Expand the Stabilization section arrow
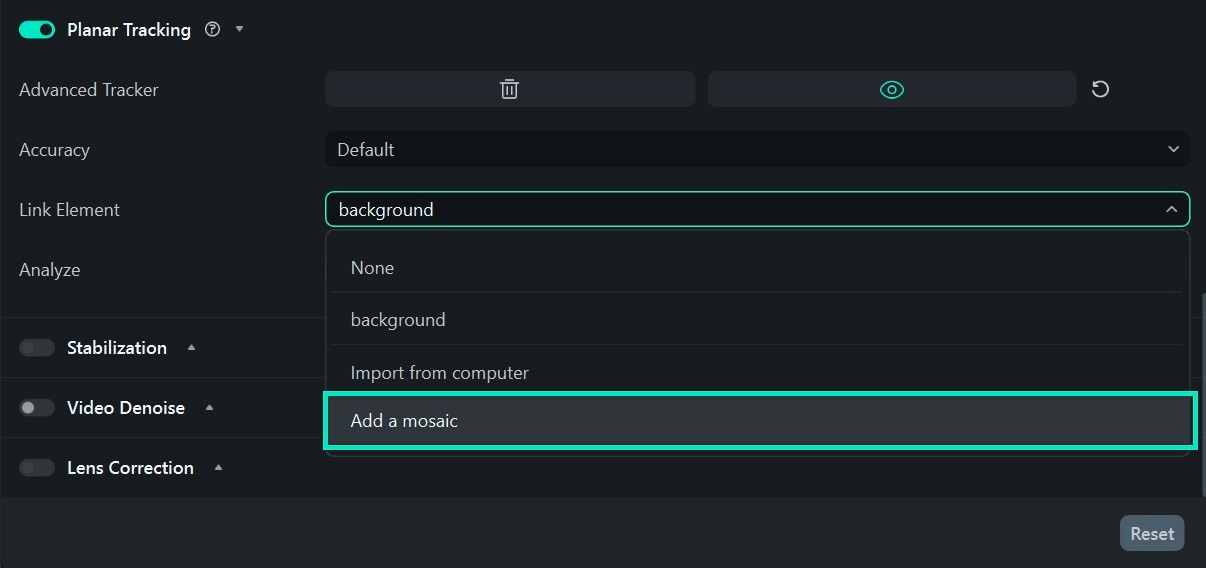Screen dimensions: 1206x568 (191, 347)
